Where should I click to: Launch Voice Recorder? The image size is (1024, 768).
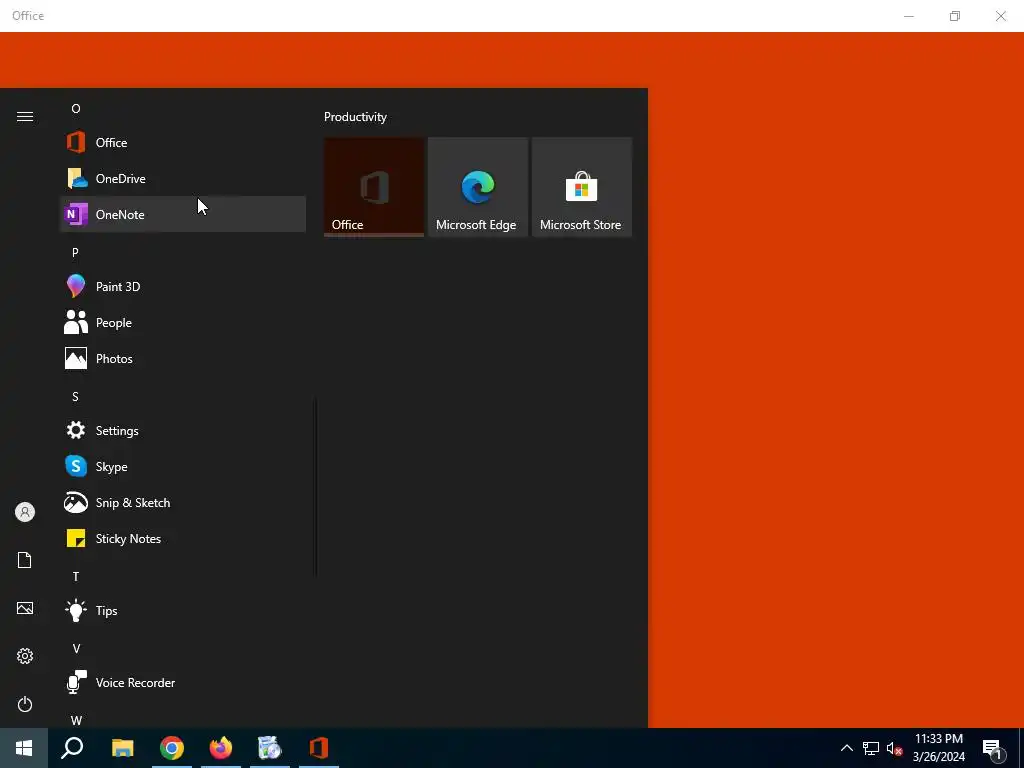[x=183, y=682]
